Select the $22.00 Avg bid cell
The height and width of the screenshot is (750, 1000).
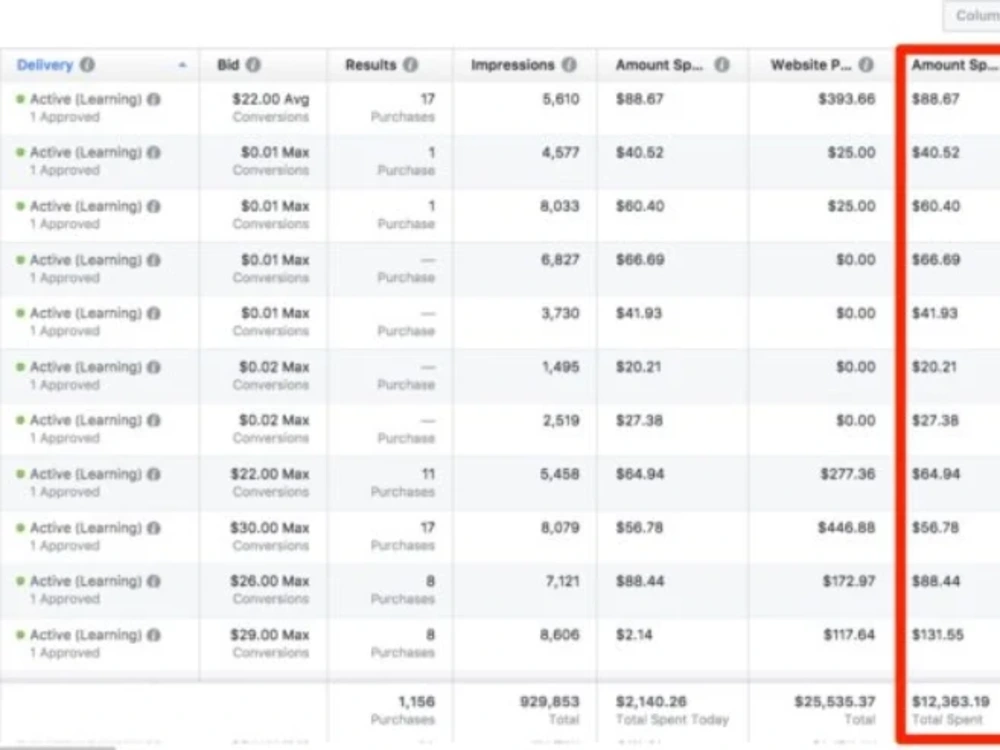[270, 99]
